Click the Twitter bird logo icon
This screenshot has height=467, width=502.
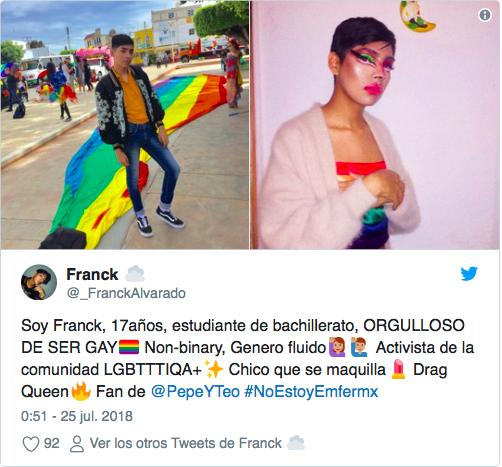point(469,274)
